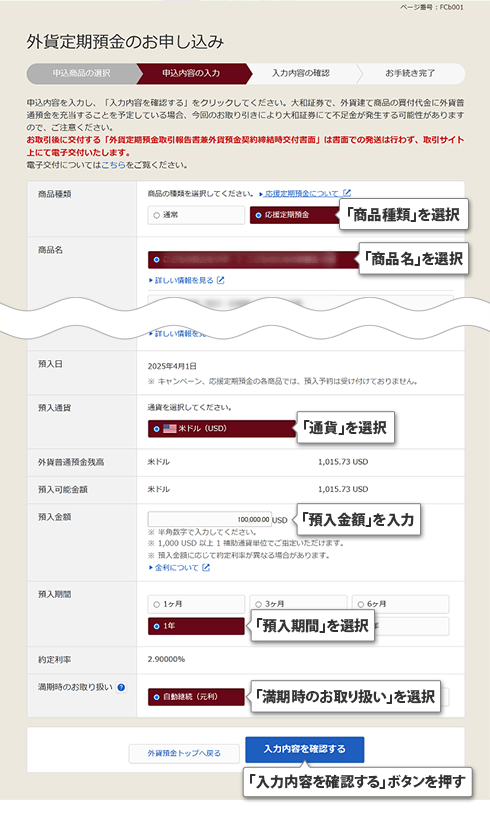The width and height of the screenshot is (490, 816).
Task: Click 外貨預金トップへ戻る button
Action: pyautogui.click(x=184, y=753)
